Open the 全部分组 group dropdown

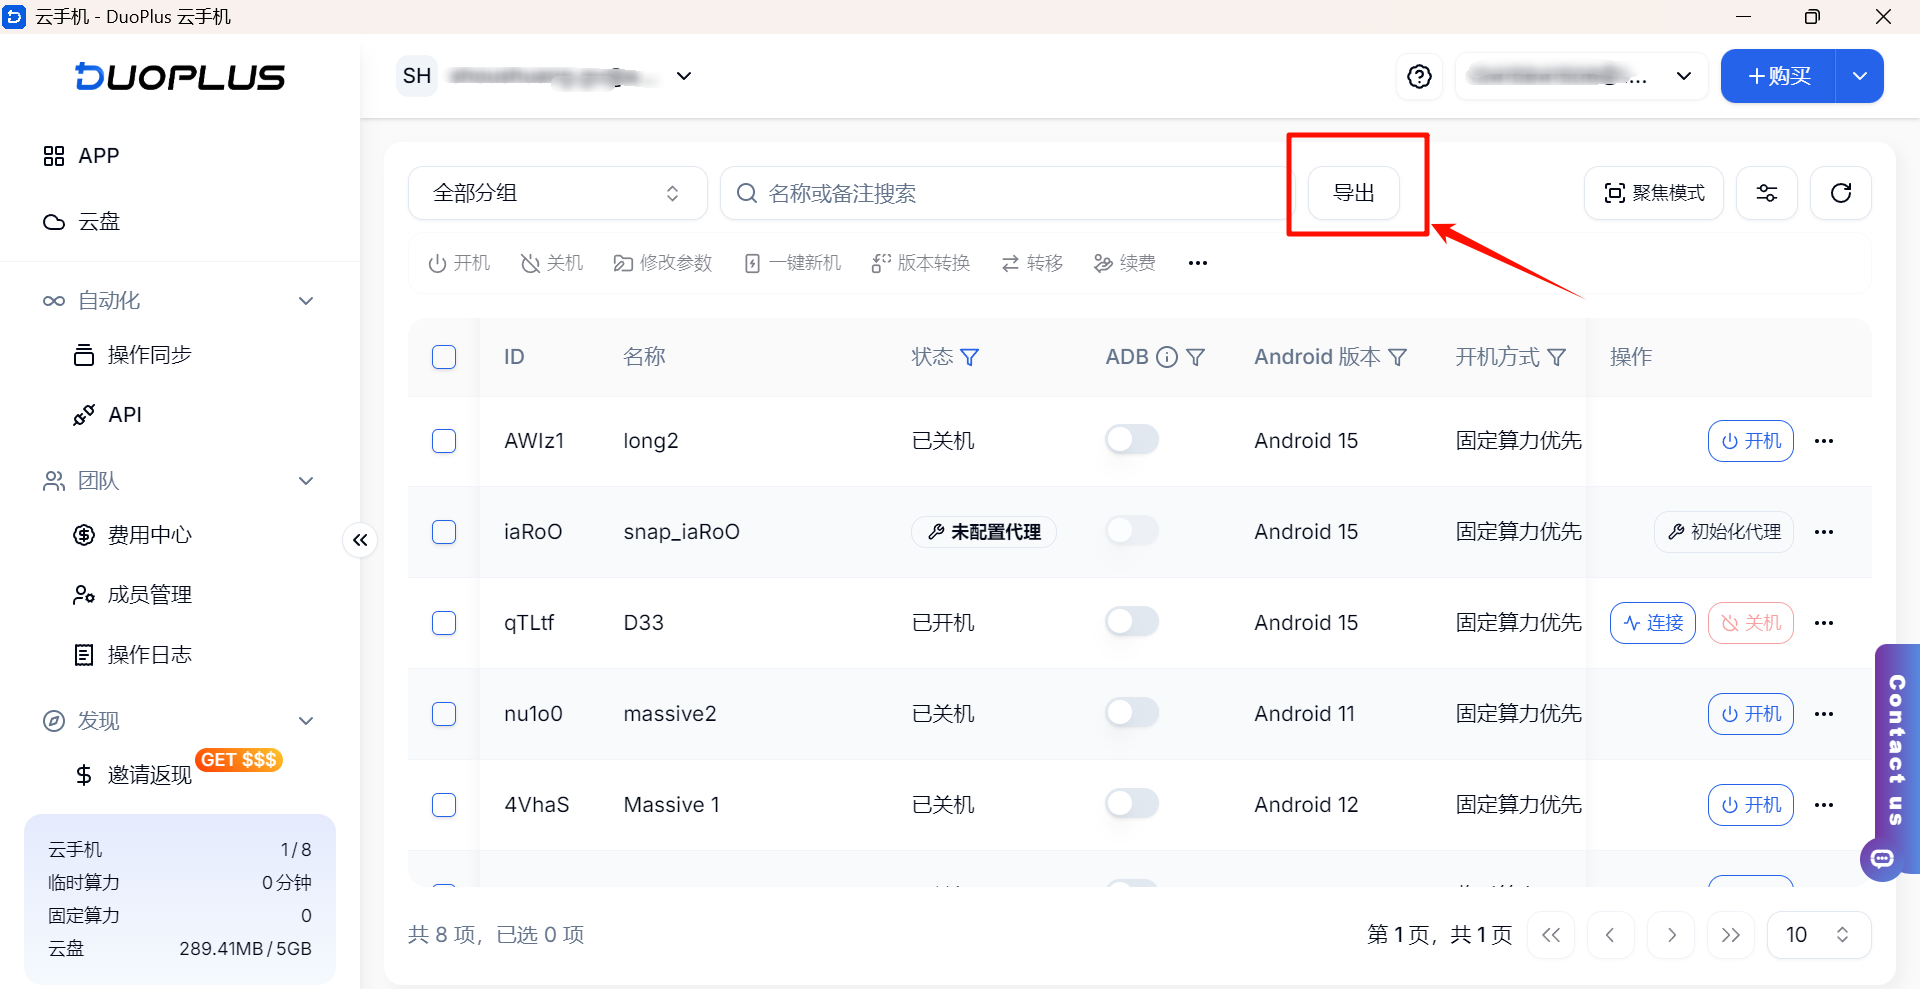[557, 193]
